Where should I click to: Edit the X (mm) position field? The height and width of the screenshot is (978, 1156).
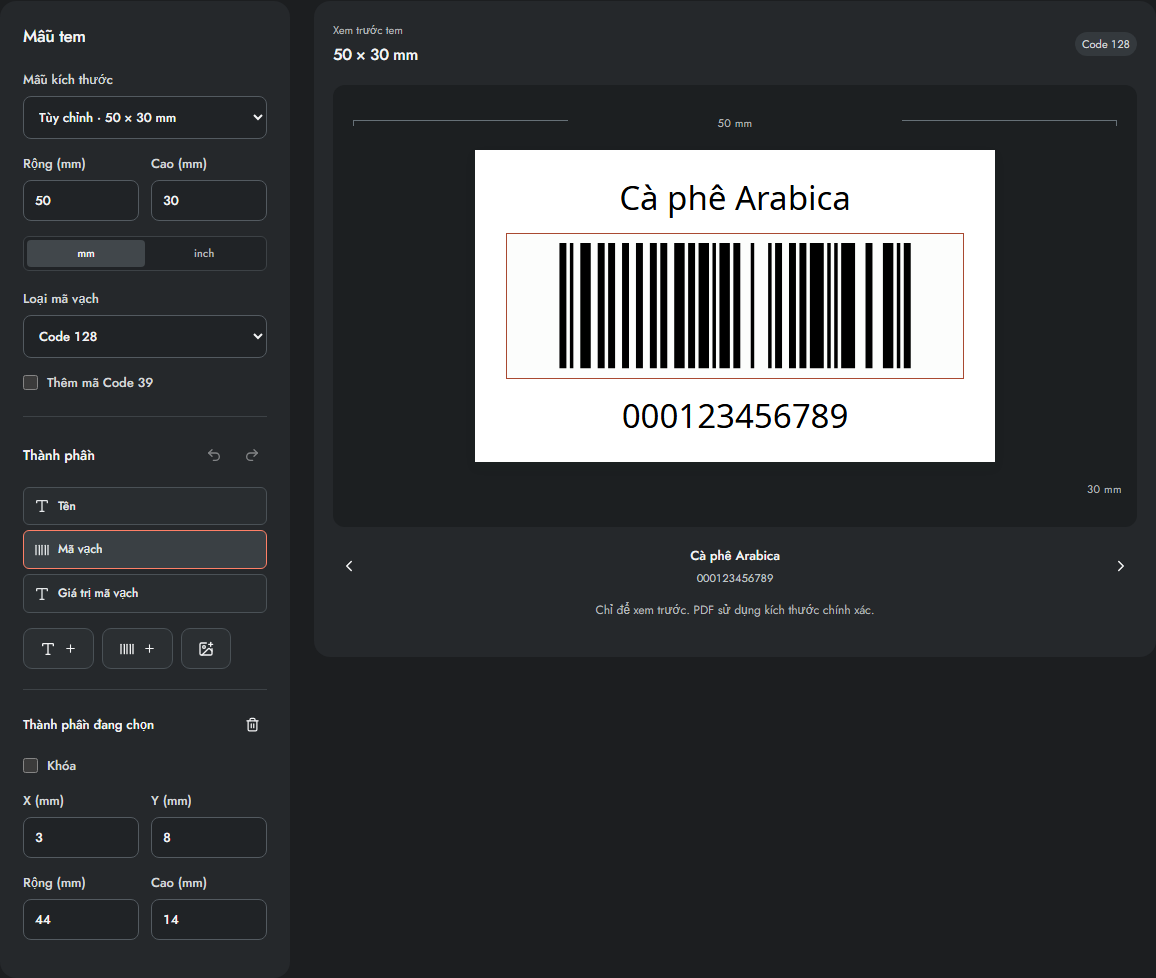point(81,837)
